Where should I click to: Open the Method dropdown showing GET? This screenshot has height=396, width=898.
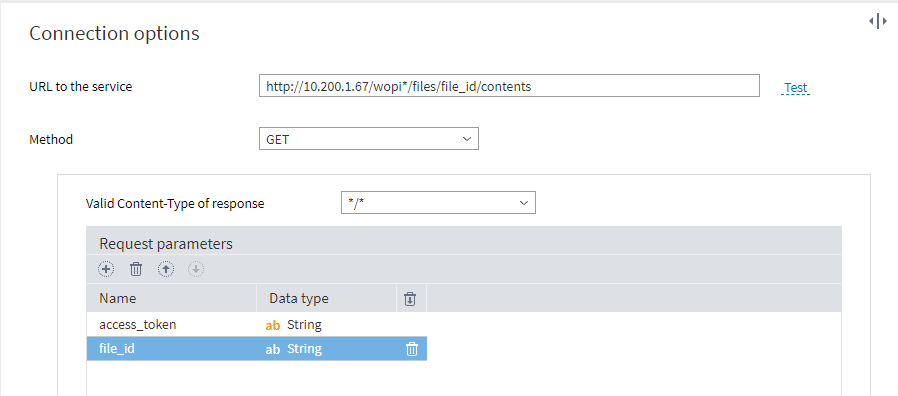pos(369,139)
